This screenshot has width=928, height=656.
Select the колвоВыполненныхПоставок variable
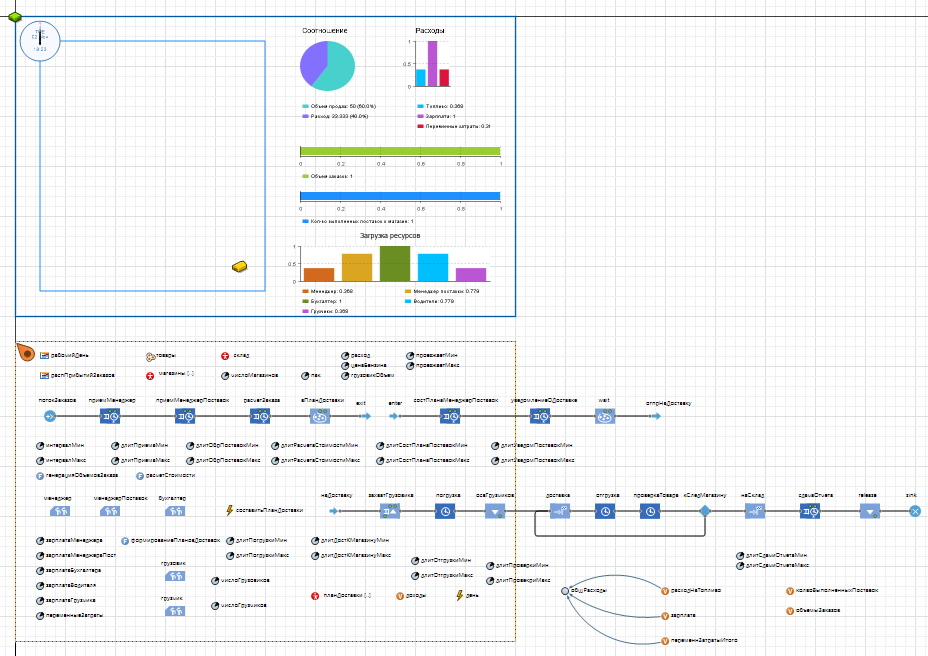click(x=790, y=591)
